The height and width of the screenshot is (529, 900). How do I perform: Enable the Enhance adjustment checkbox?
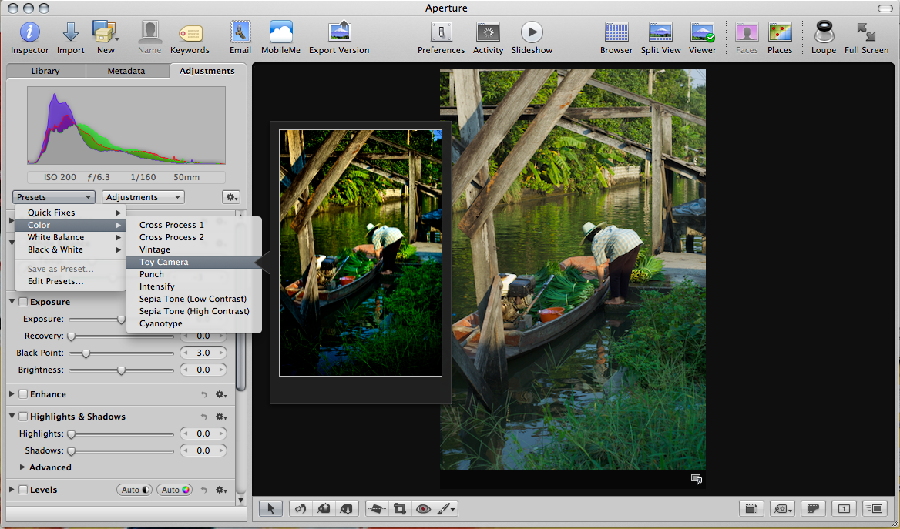[24, 394]
